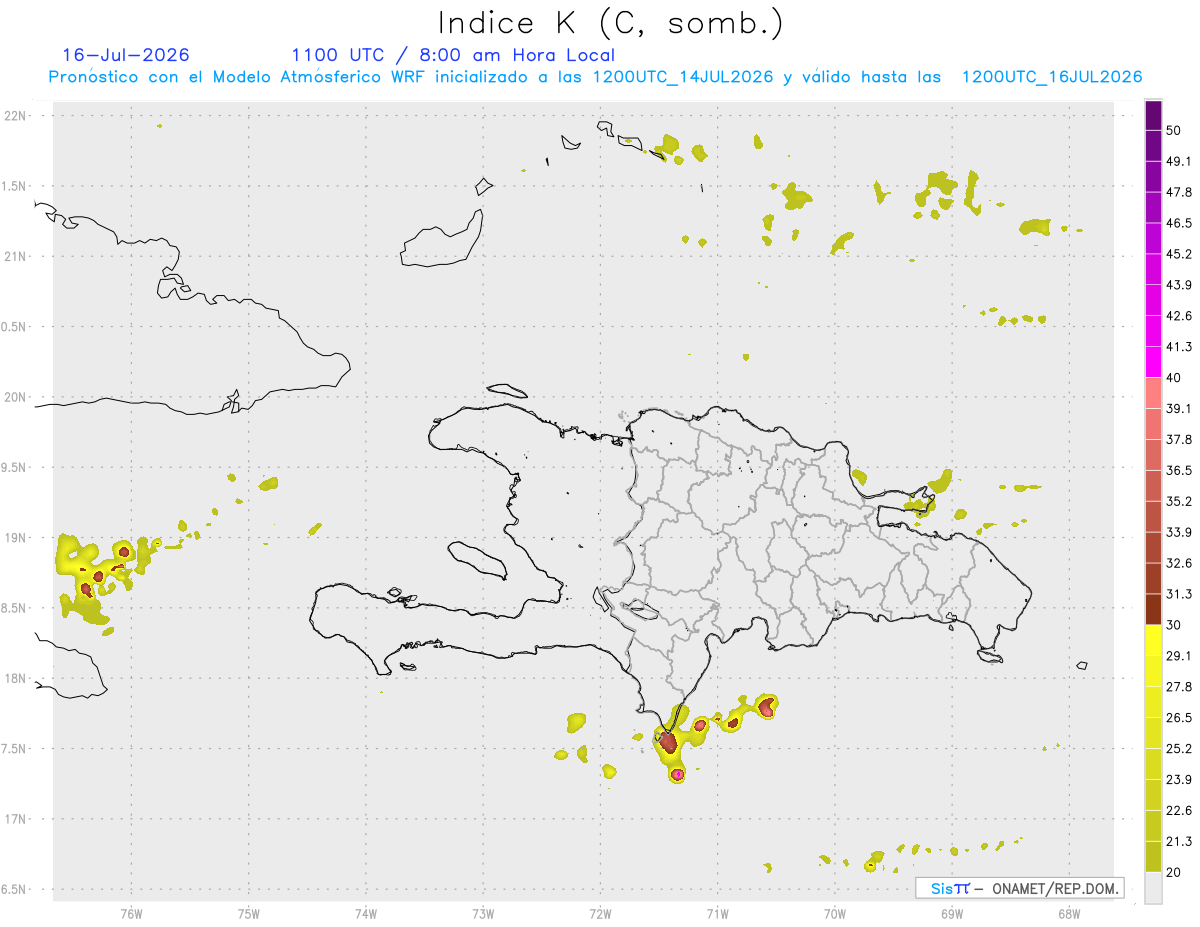Click the 'Pronóstico con el Modelo Atmósferico WRF' line

coord(595,77)
